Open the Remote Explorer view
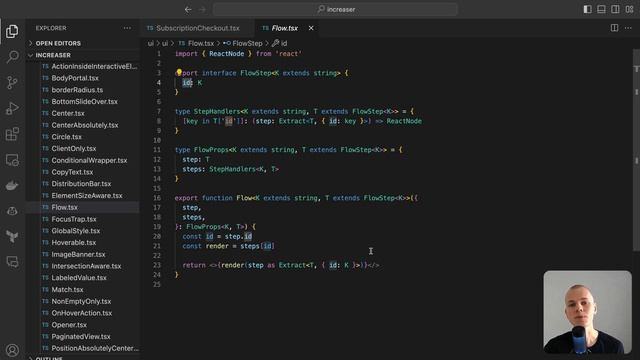This screenshot has height=360, width=640. coord(12,160)
